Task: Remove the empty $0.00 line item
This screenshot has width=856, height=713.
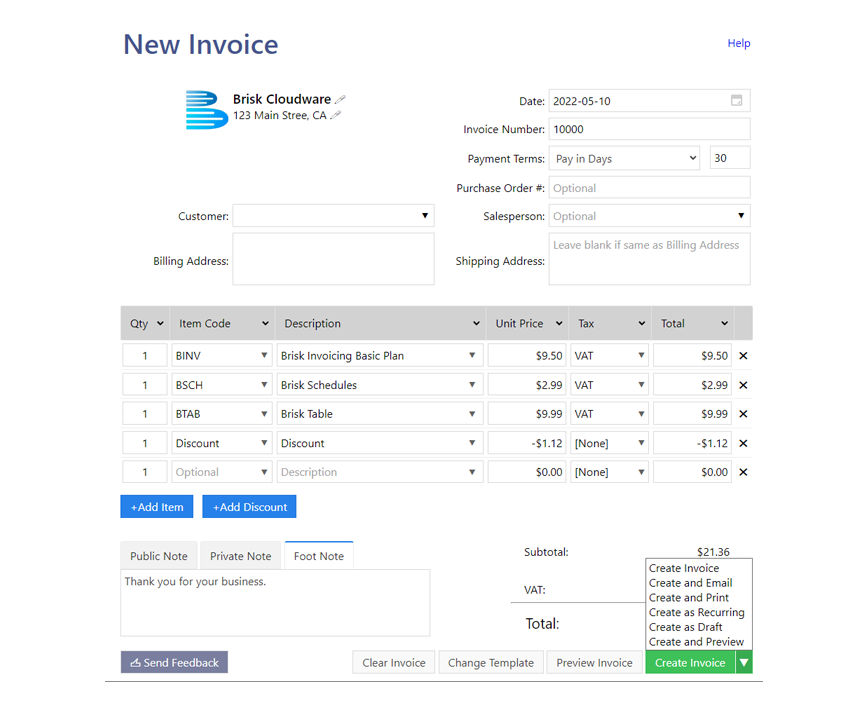Action: (x=743, y=472)
